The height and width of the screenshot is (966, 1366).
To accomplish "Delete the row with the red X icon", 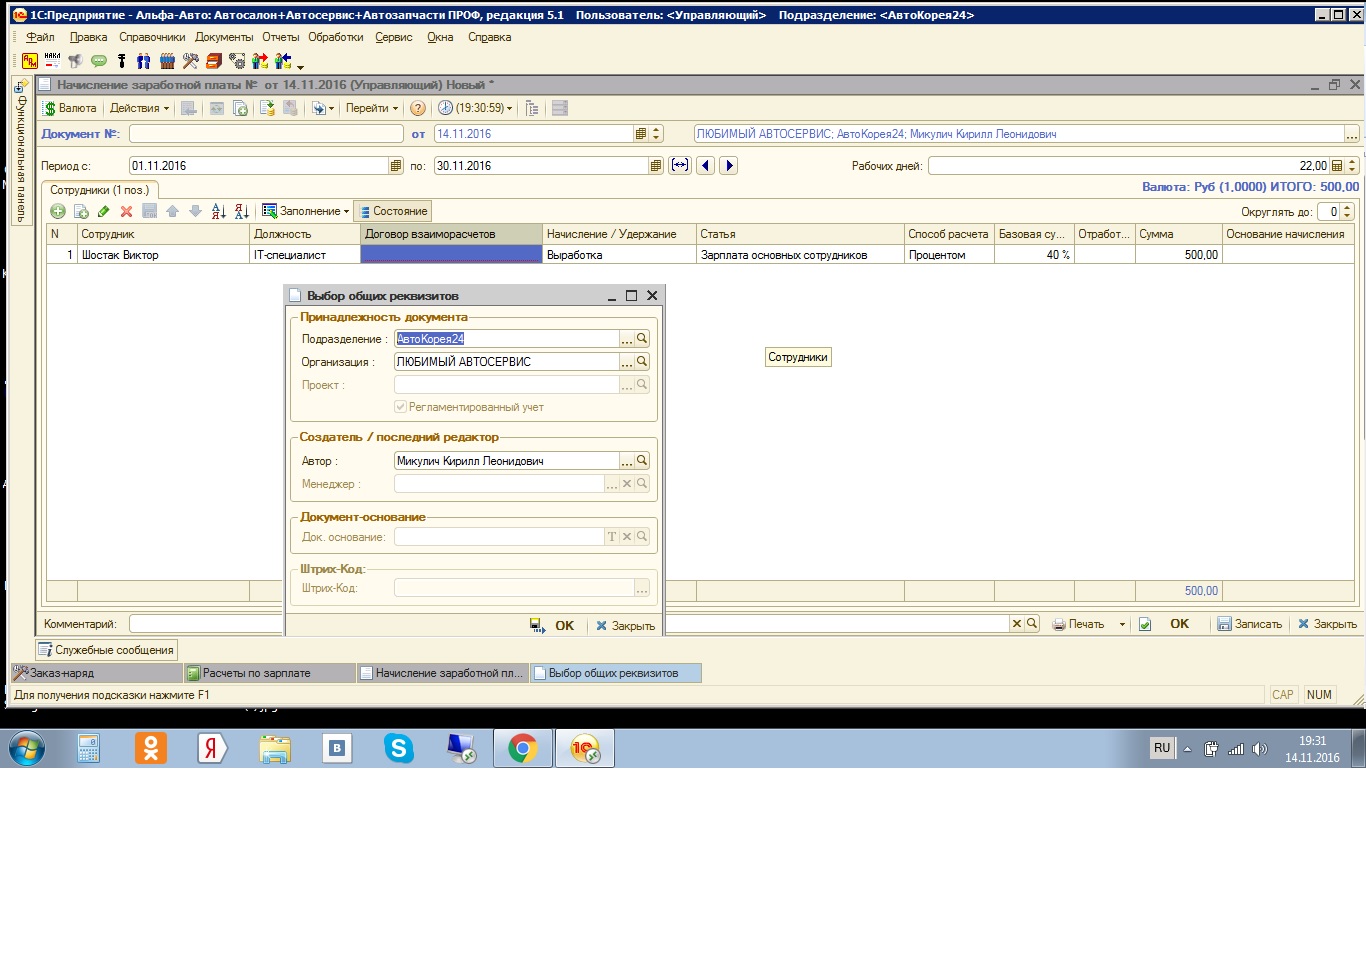I will 126,211.
